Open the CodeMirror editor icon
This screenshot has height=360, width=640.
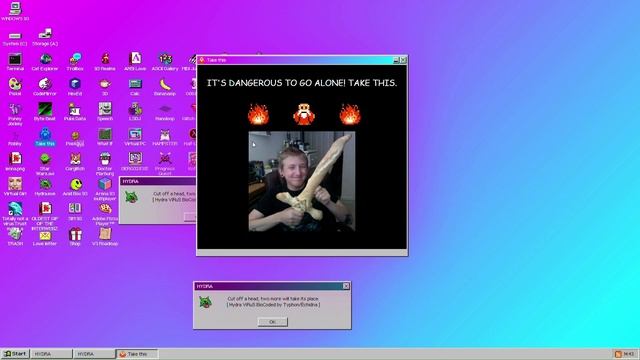45,87
